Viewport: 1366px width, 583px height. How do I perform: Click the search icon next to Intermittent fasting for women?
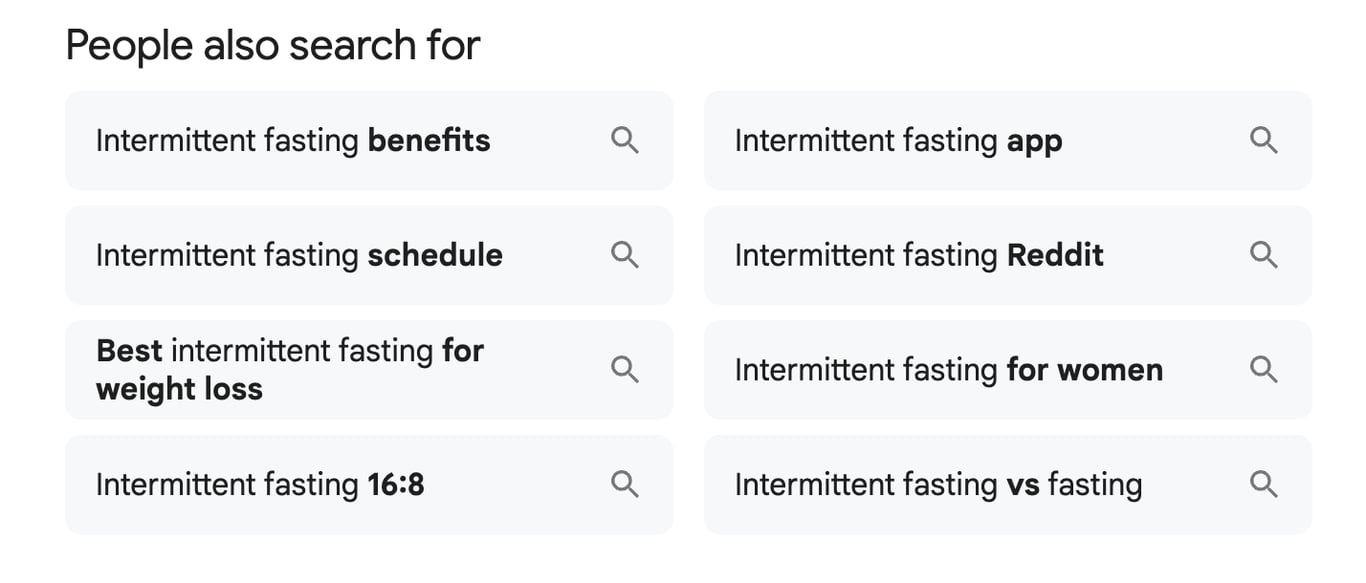1263,369
